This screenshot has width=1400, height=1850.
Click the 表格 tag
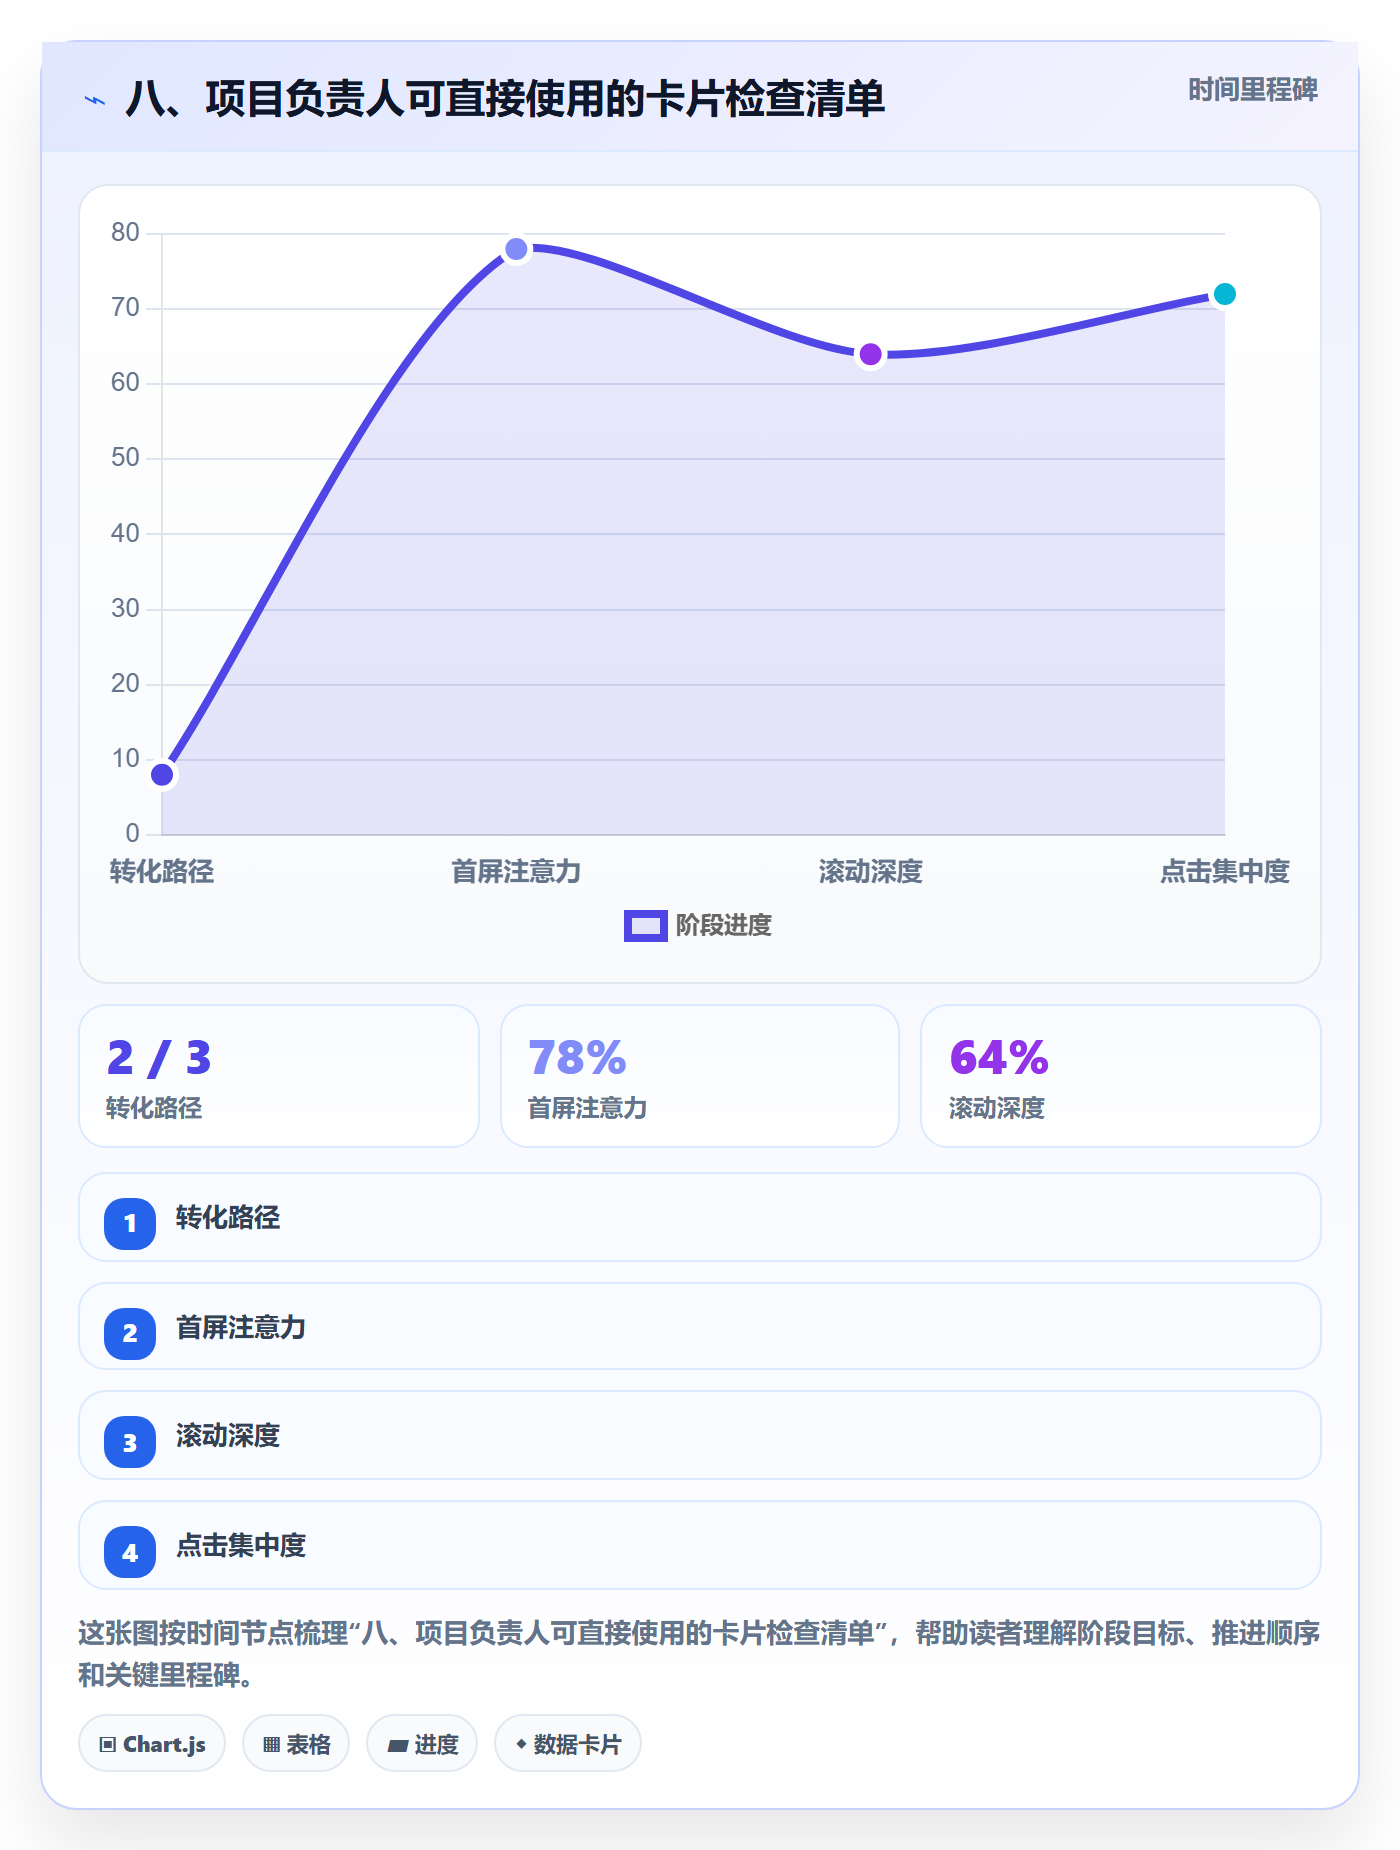(296, 1744)
